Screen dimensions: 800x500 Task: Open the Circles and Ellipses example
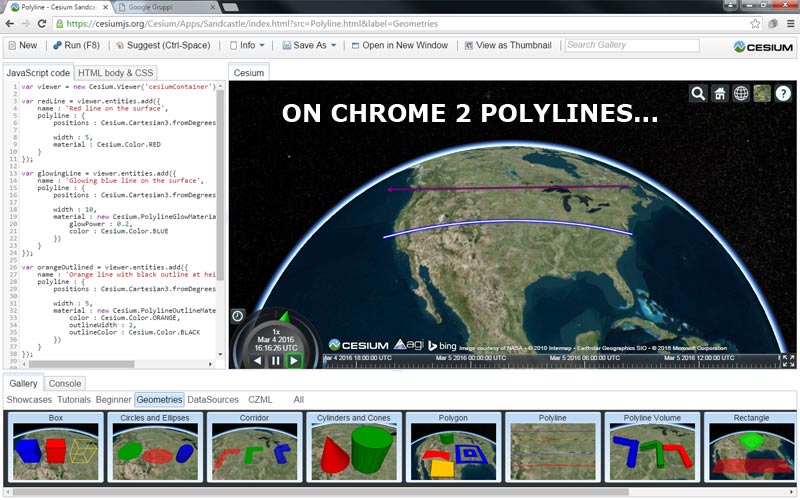(x=155, y=447)
